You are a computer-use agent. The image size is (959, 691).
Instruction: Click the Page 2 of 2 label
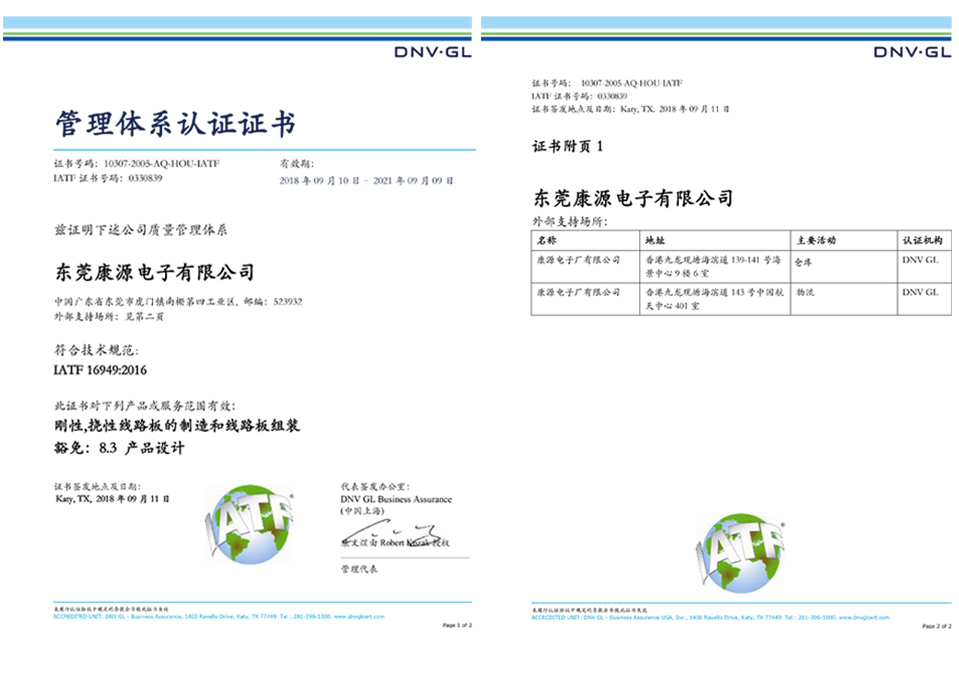pyautogui.click(x=936, y=626)
